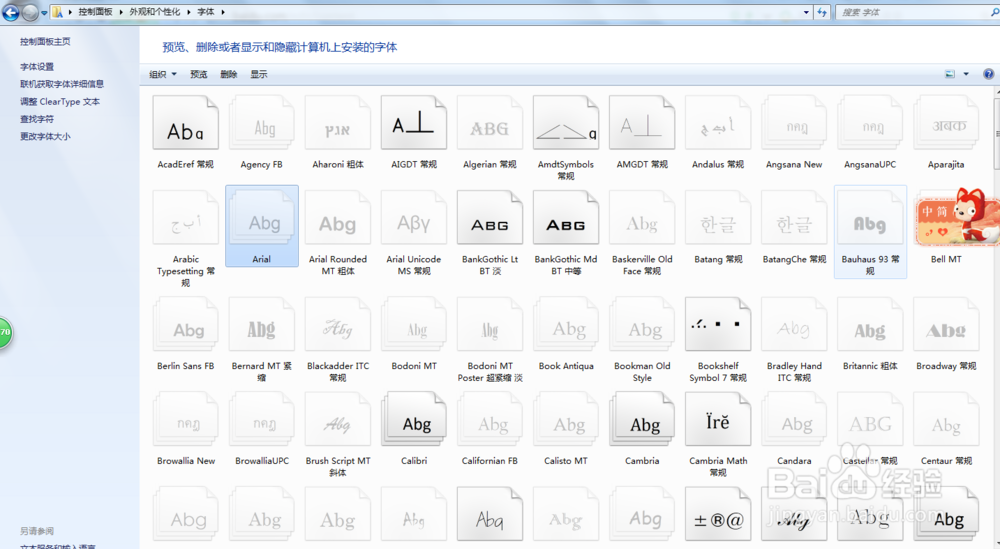This screenshot has width=1000, height=549.
Task: Select the Blackadder ITC font icon
Action: pos(337,325)
